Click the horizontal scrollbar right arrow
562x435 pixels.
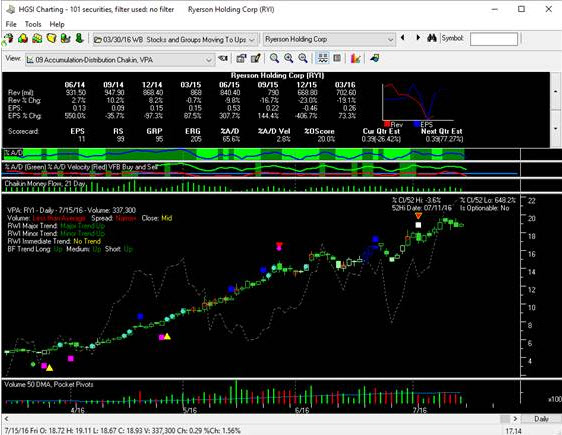[515, 419]
